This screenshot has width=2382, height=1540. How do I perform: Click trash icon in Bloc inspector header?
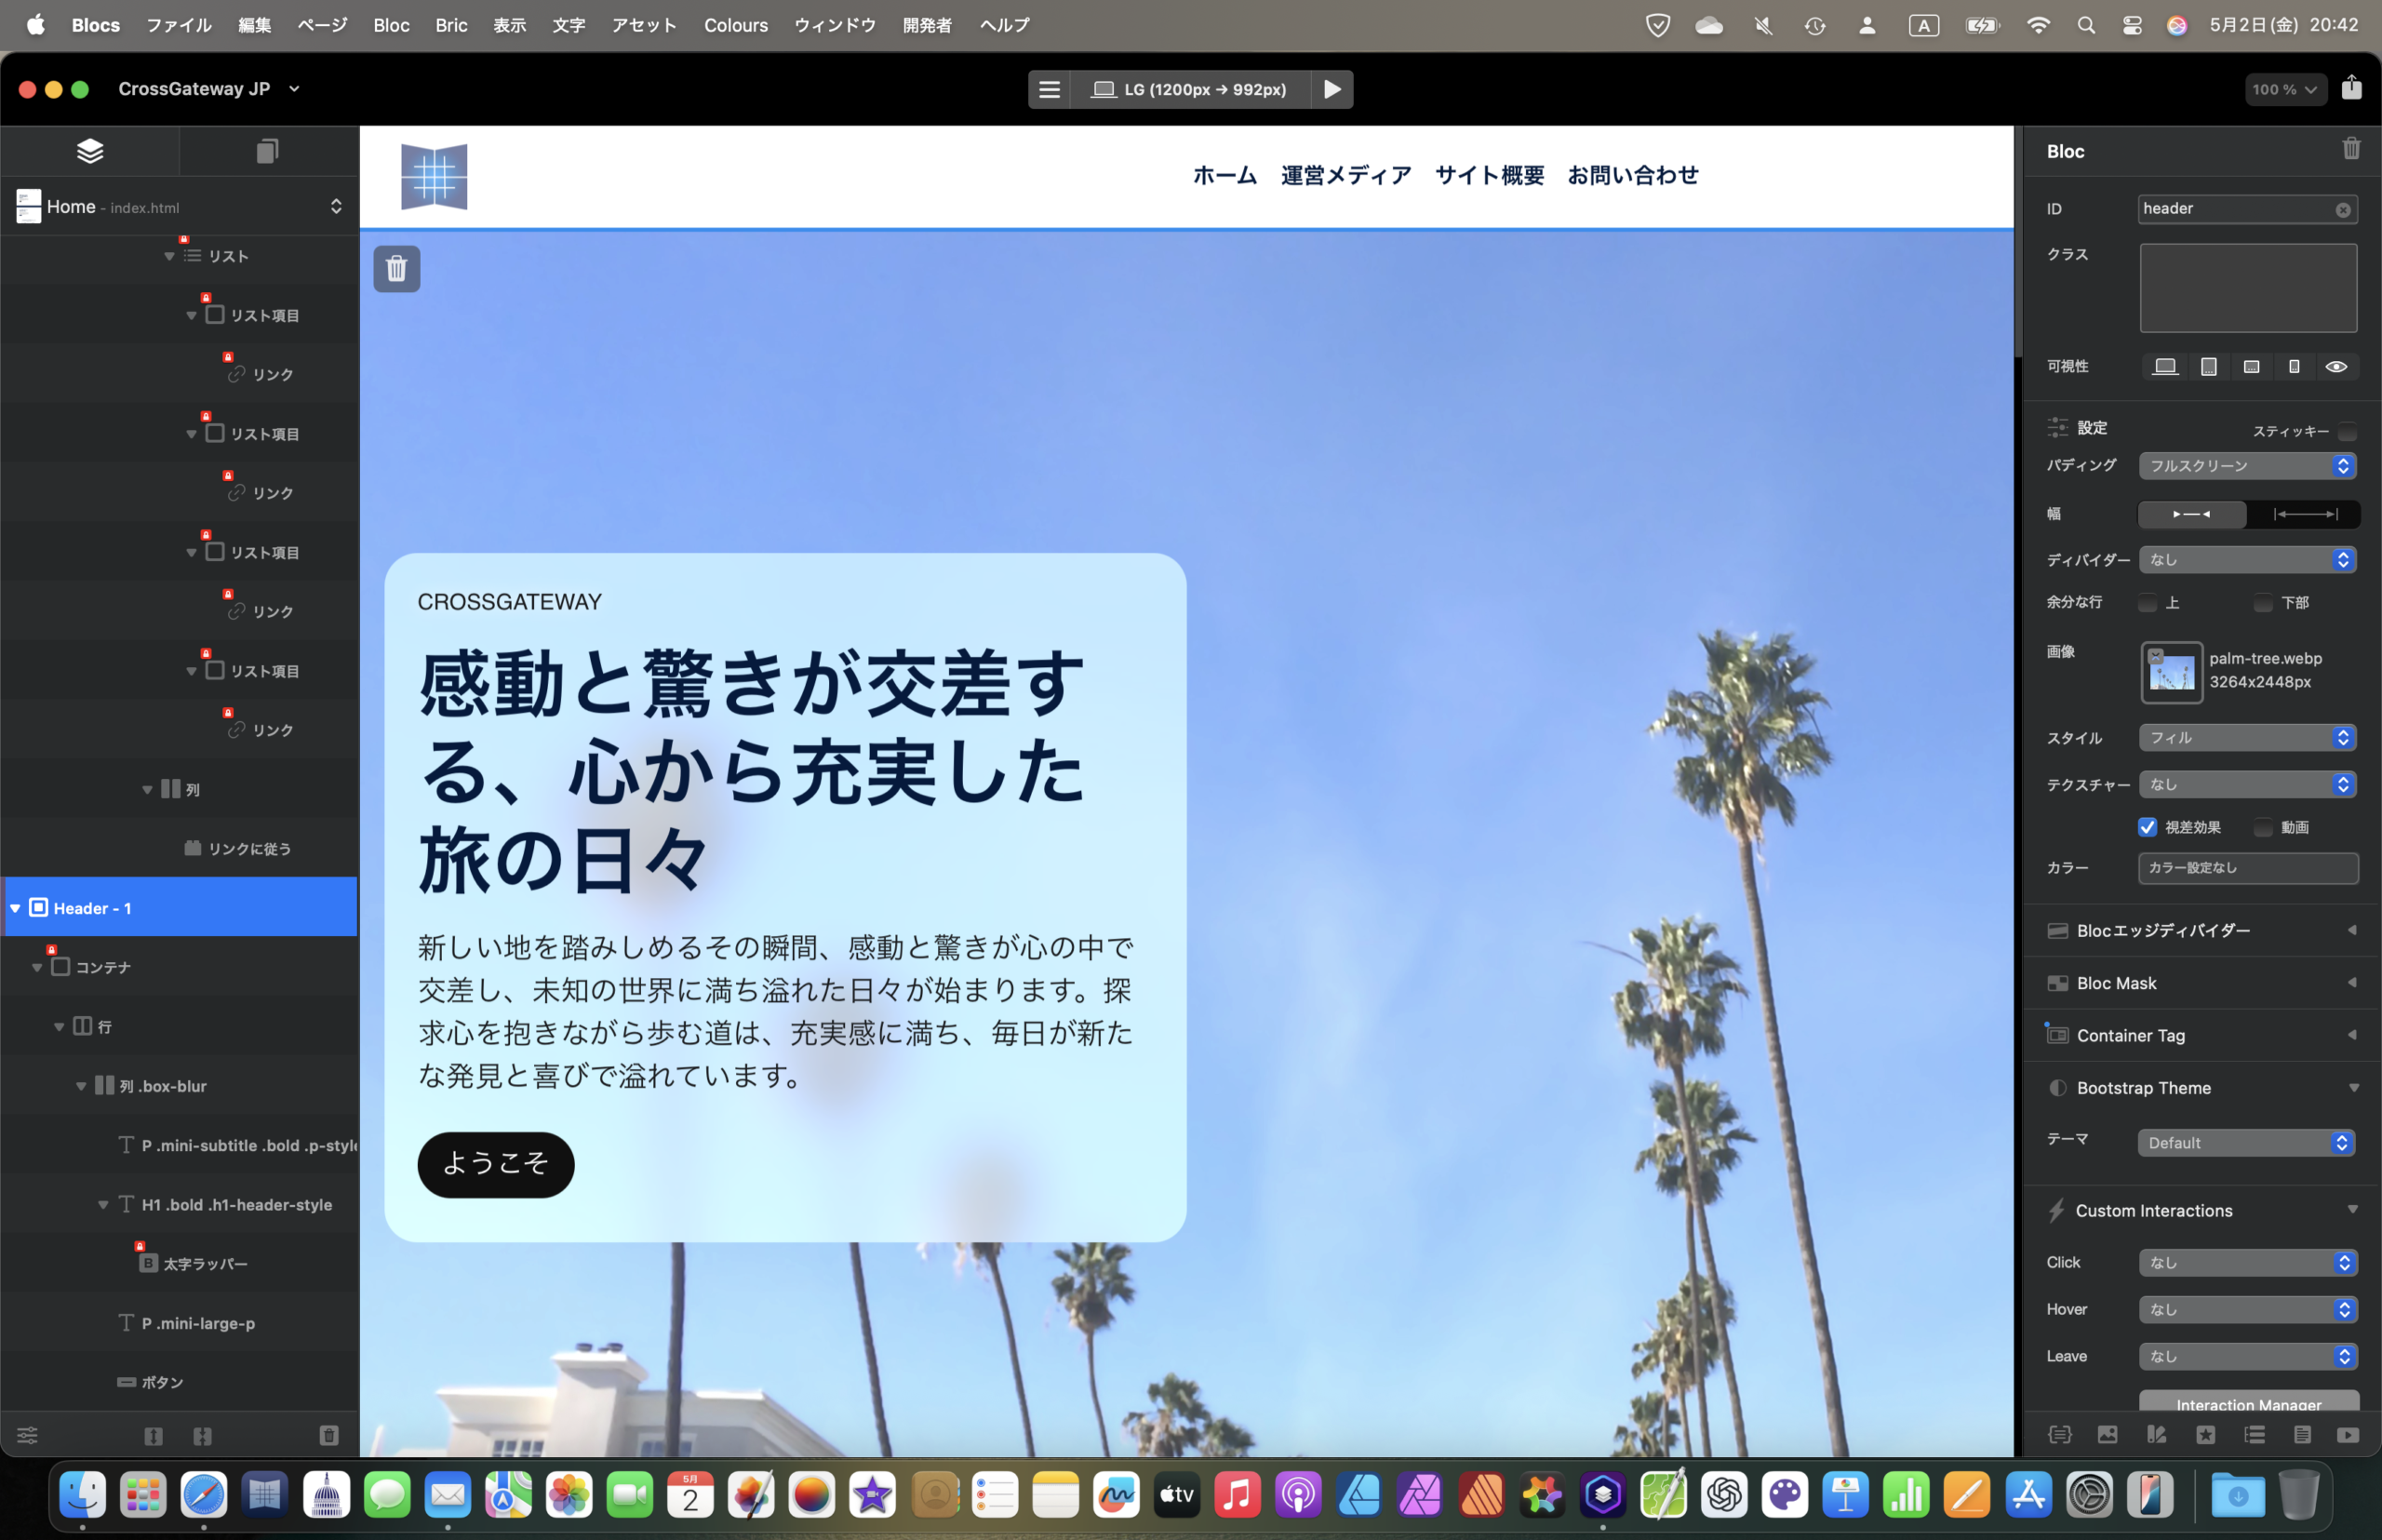click(x=2351, y=149)
